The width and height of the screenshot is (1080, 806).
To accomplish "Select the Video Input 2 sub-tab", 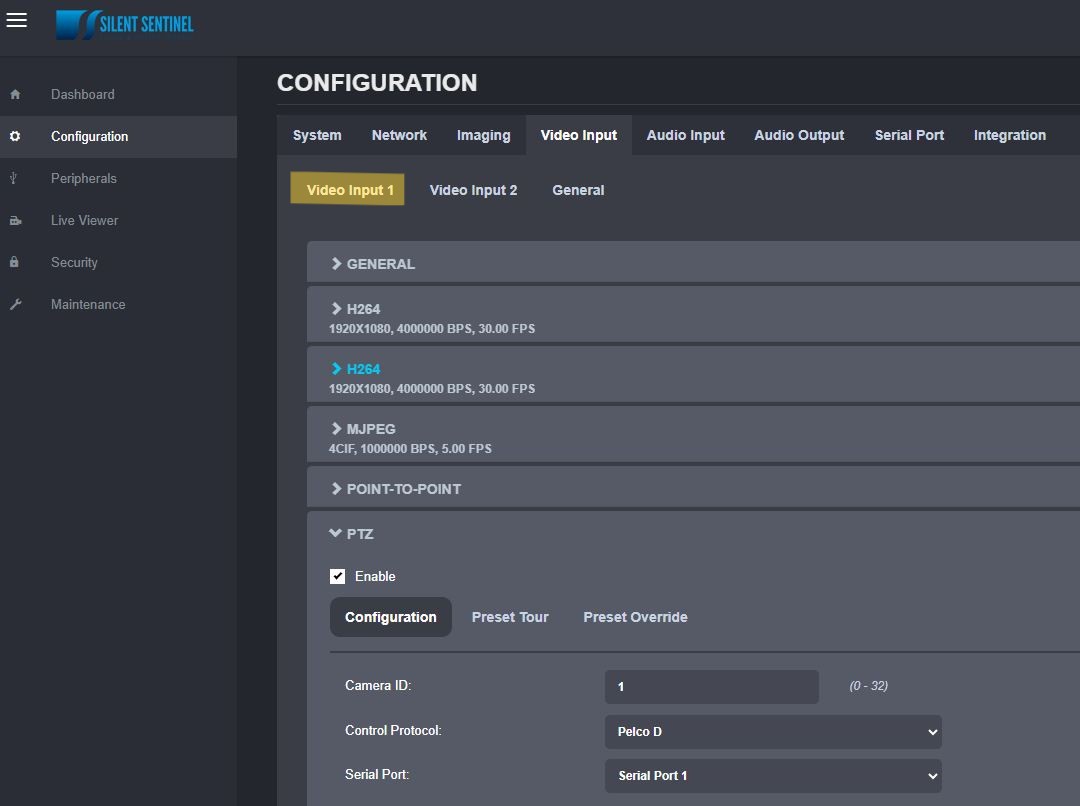I will [473, 190].
